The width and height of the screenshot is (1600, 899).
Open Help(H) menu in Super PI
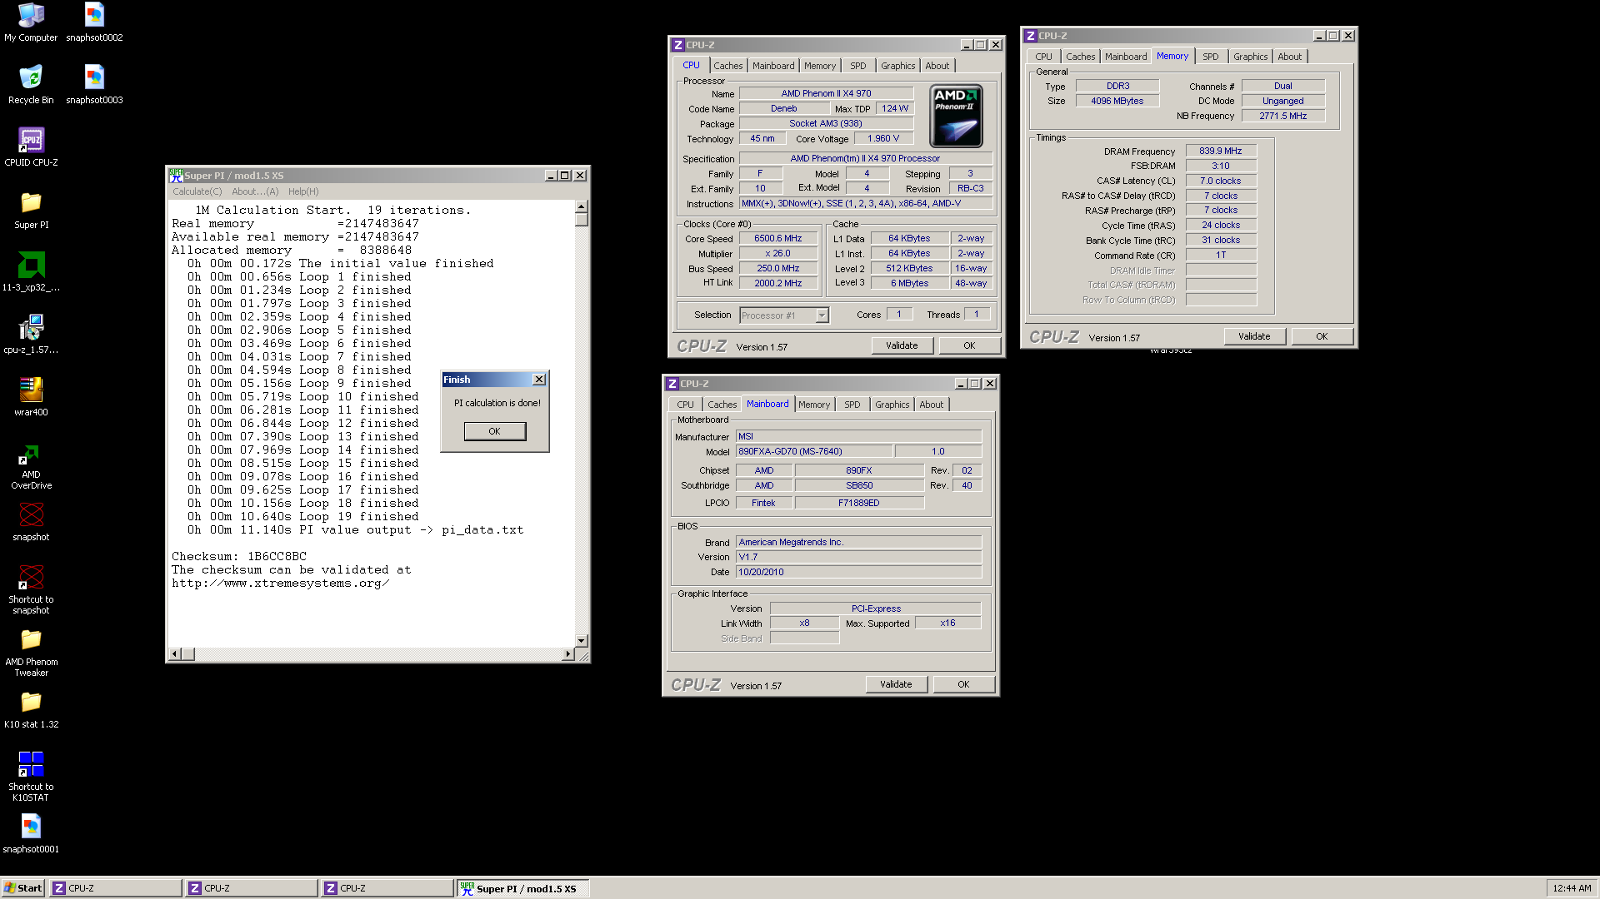303,192
